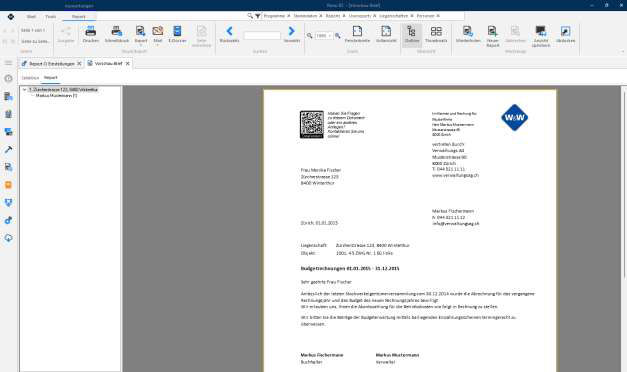
Task: Click the Mail envelope icon
Action: pos(158,31)
